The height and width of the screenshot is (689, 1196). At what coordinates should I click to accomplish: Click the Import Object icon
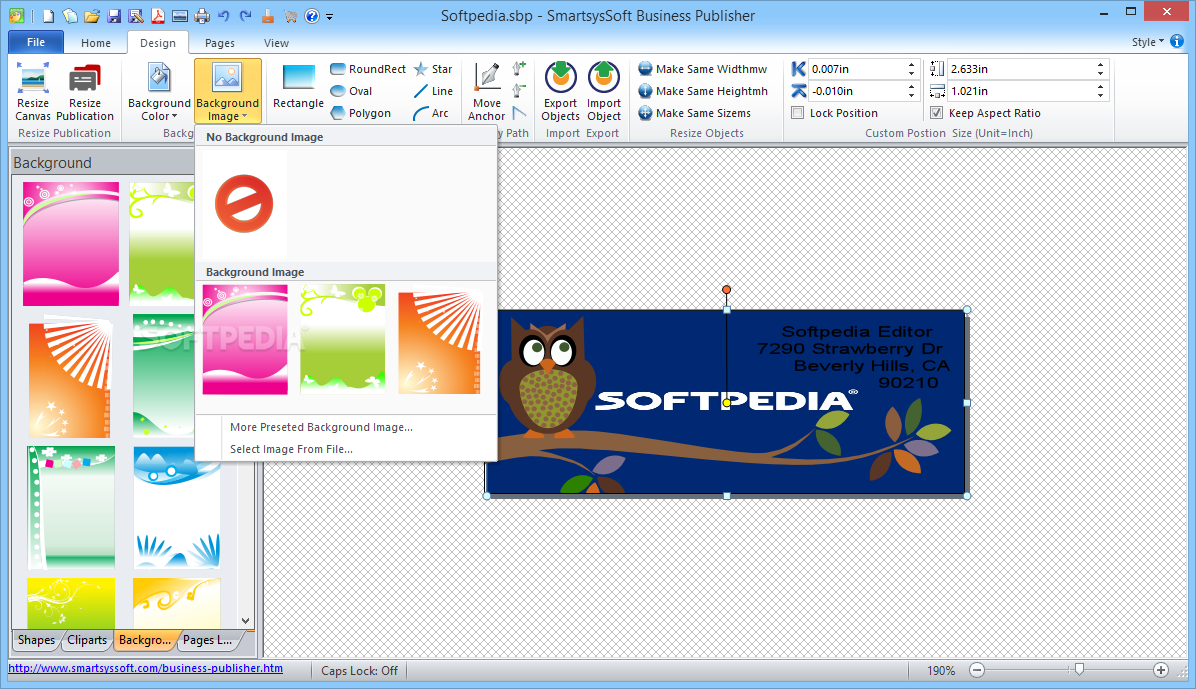pos(604,92)
